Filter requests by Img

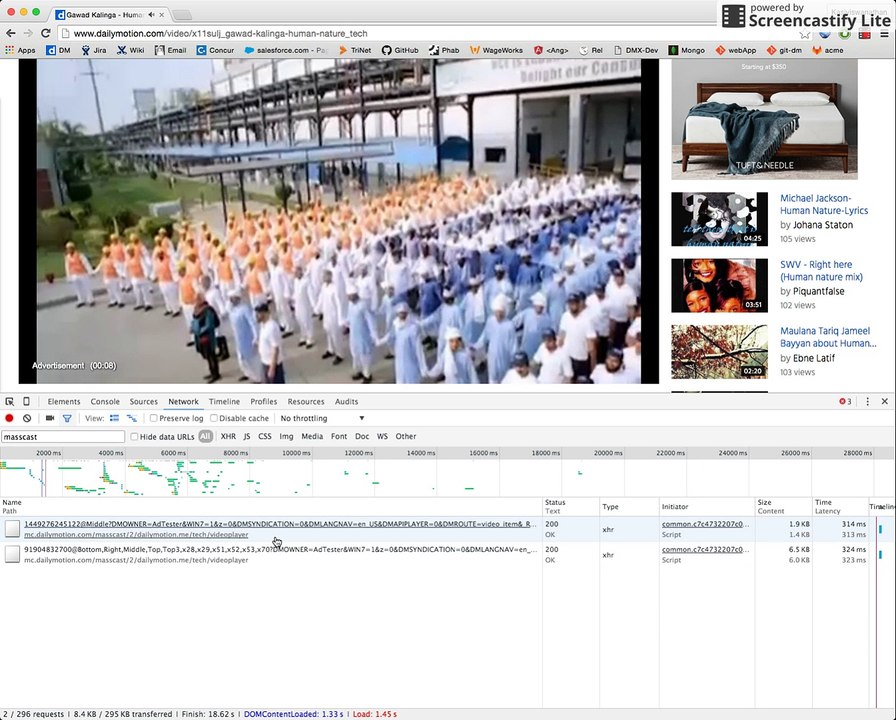tap(286, 437)
